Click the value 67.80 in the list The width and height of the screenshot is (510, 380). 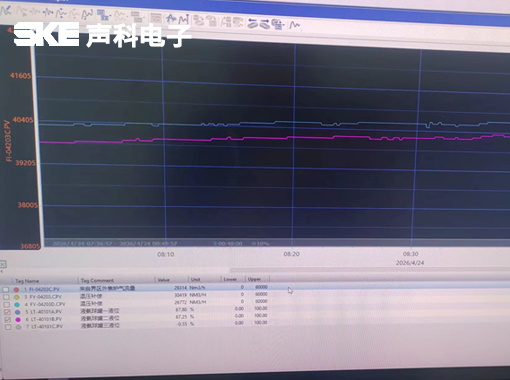coord(181,309)
